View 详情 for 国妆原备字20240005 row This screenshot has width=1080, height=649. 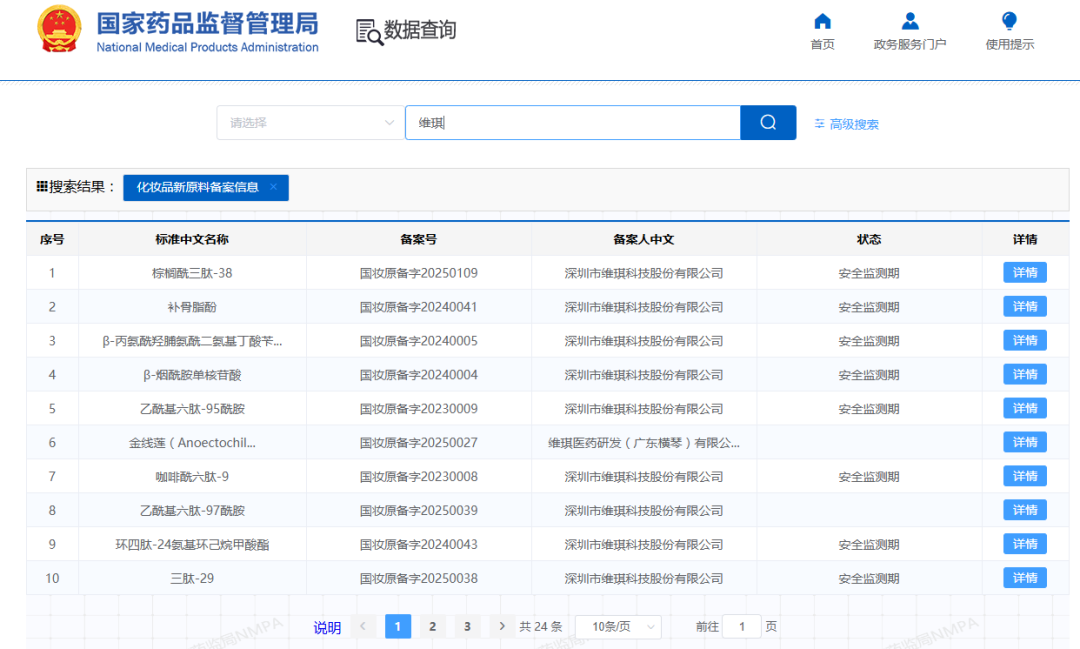pos(1025,340)
